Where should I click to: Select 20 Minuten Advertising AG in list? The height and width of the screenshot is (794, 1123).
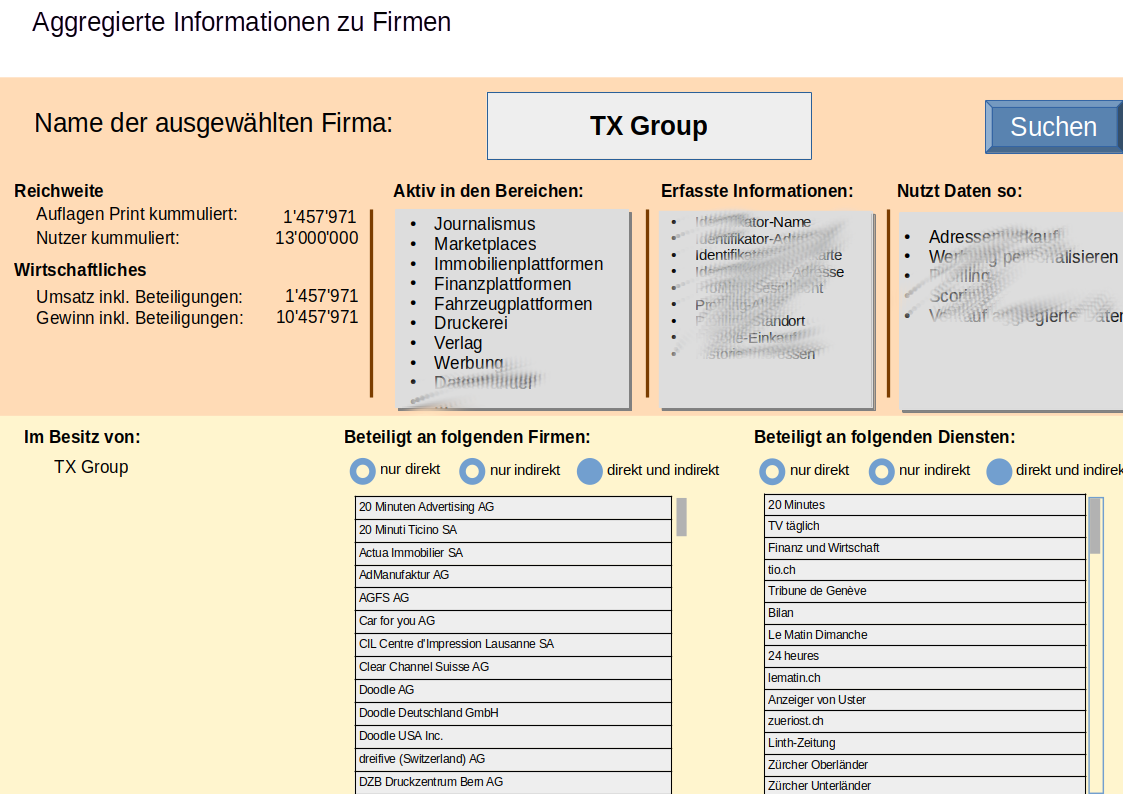click(513, 507)
